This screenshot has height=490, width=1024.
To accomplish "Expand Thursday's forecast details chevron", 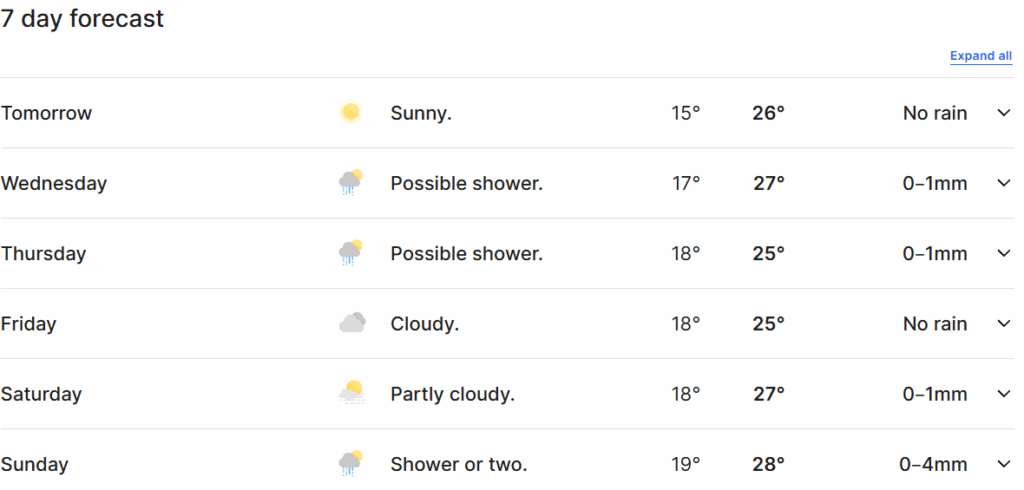I will pos(1004,253).
